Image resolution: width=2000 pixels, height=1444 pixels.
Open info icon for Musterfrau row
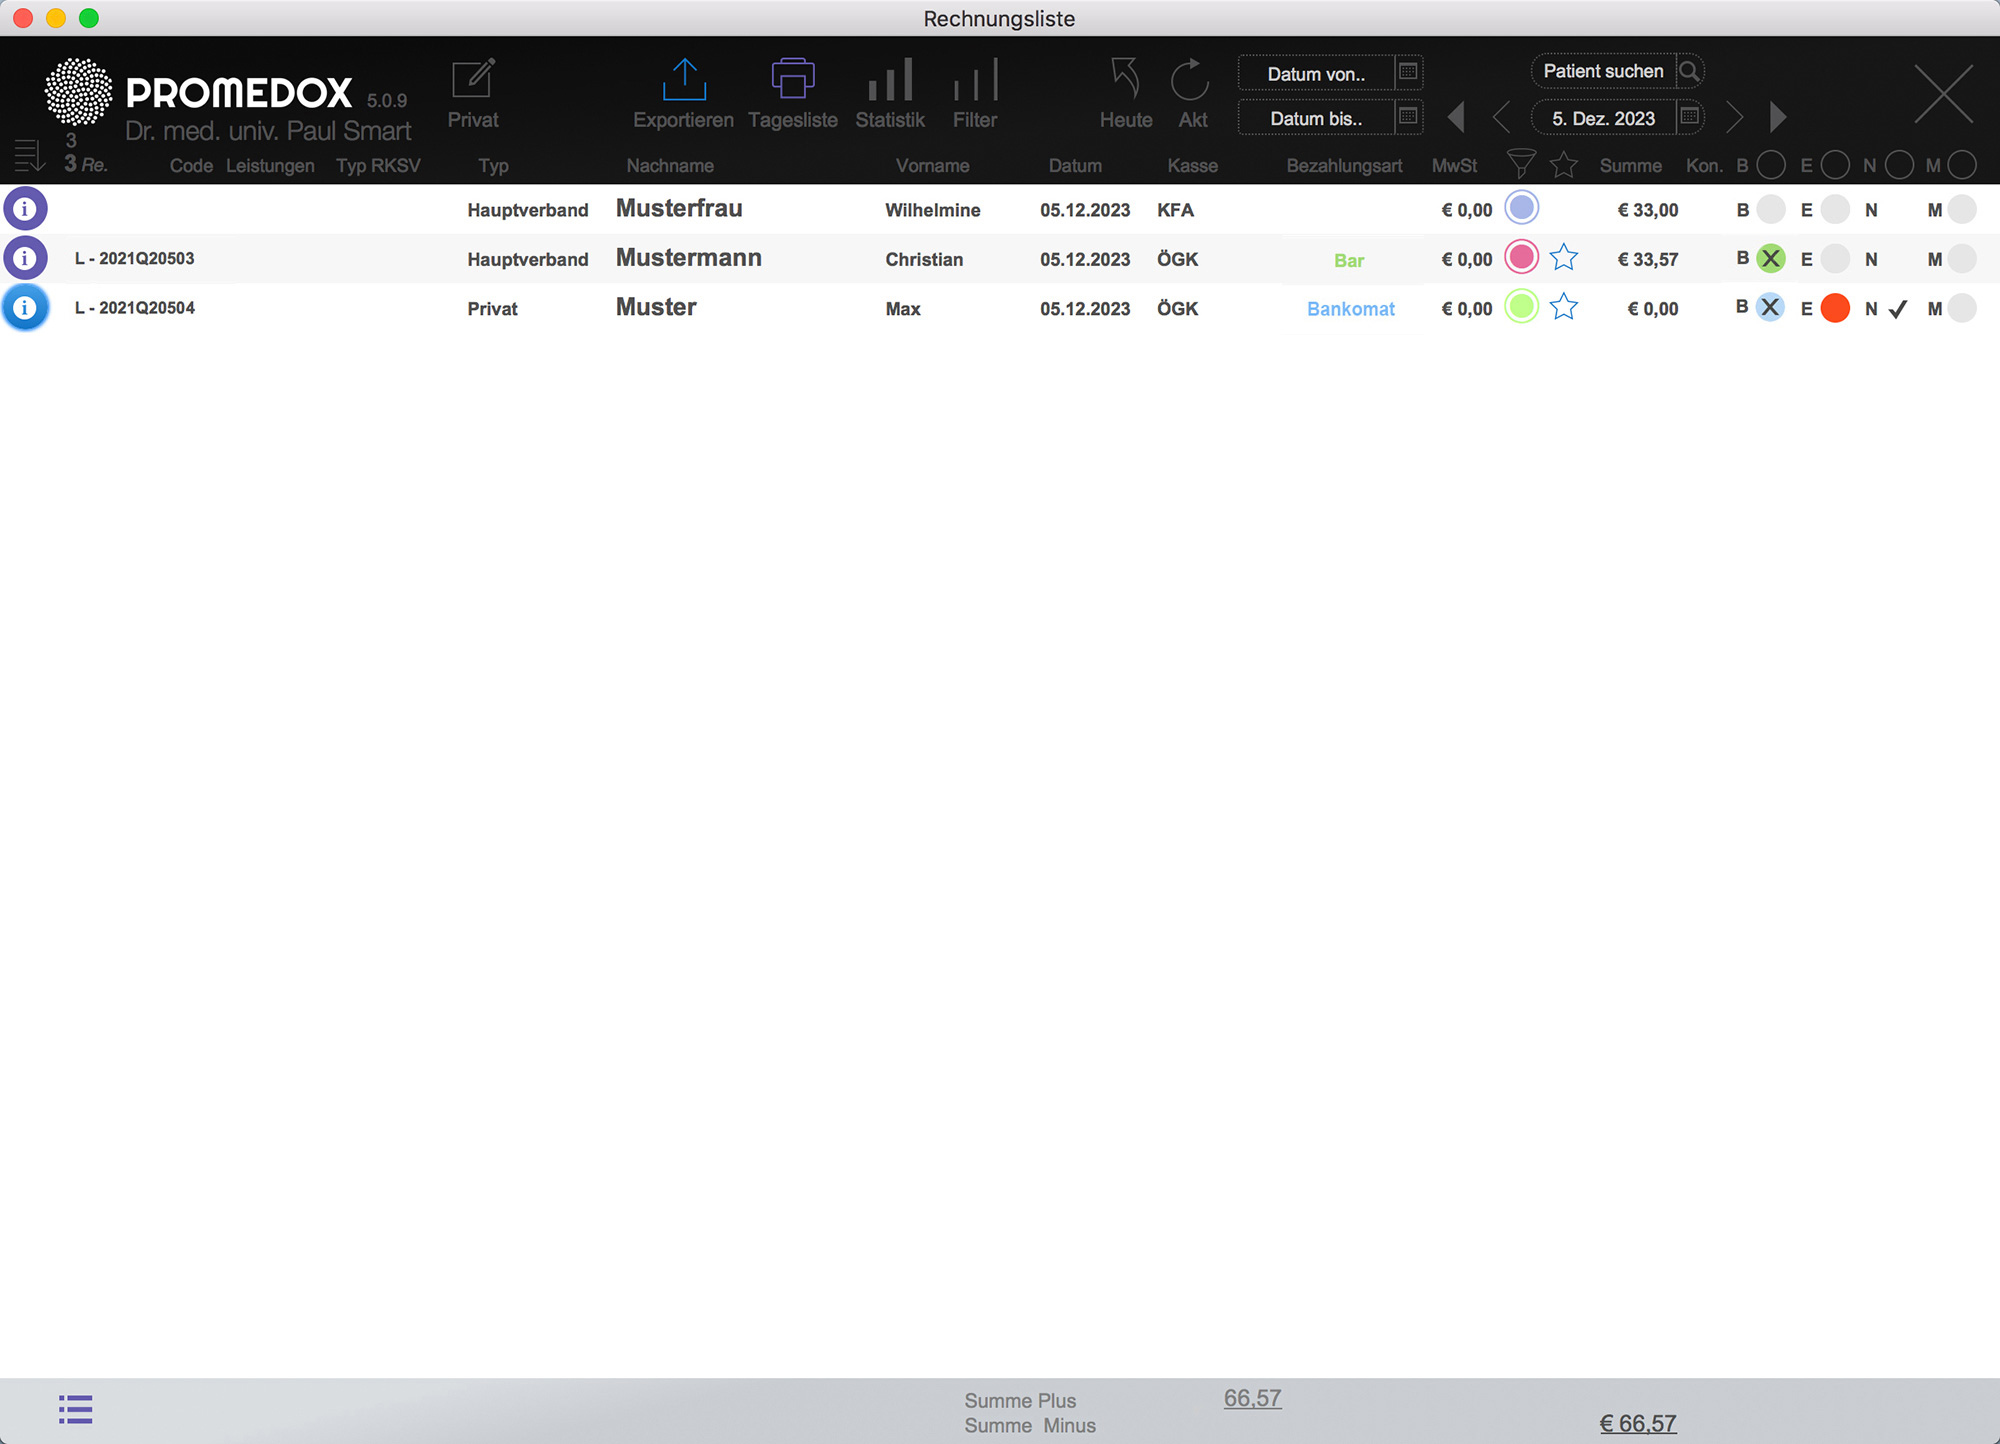tap(25, 209)
